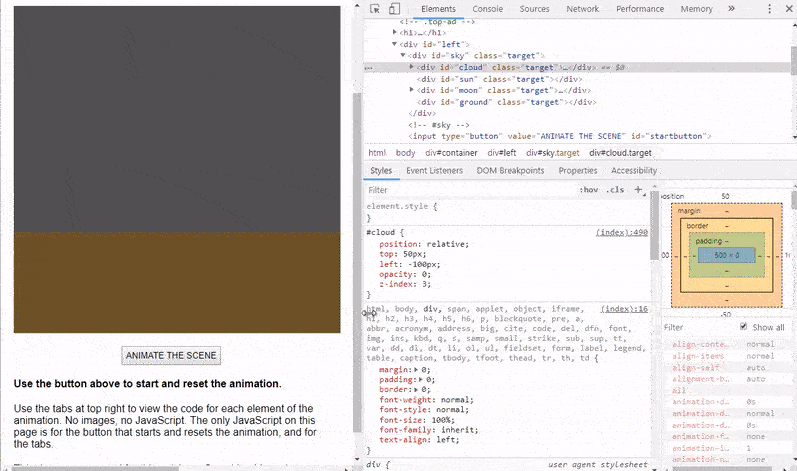
Task: Toggle the :hov element state panel
Action: [x=588, y=189]
